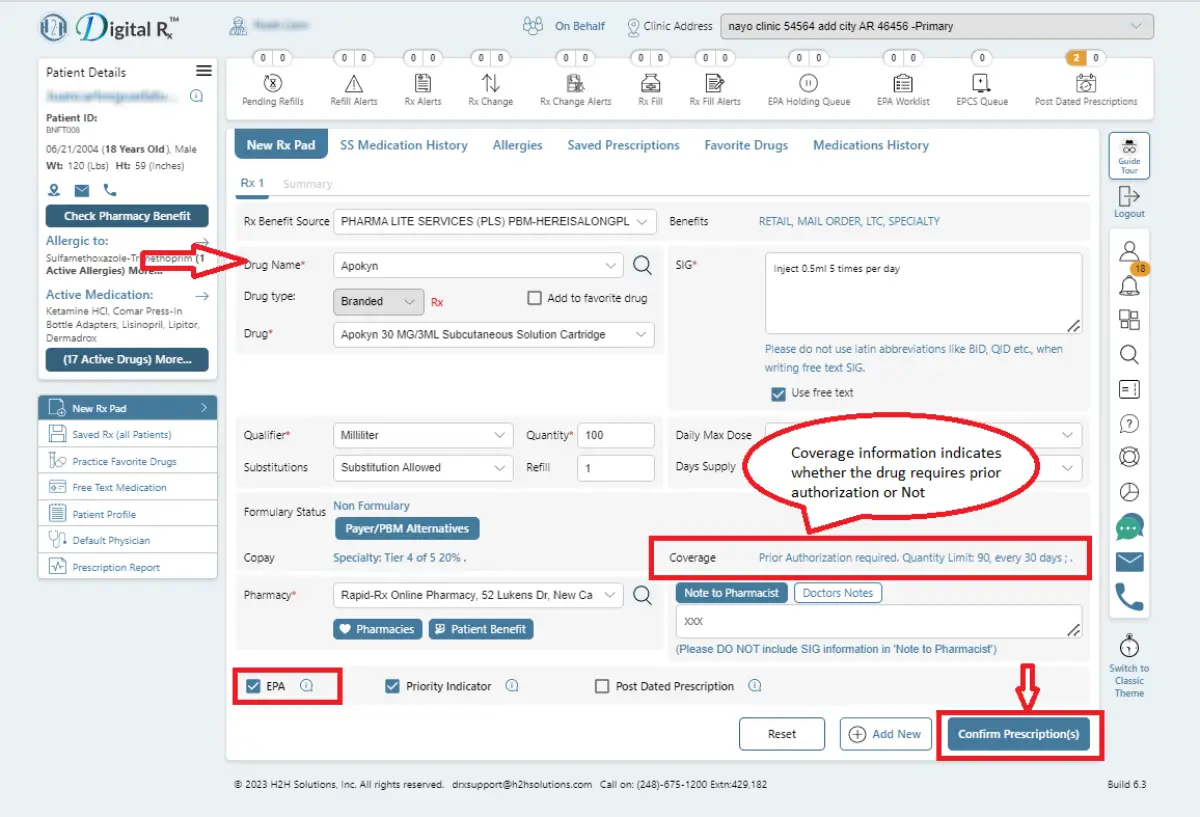1200x817 pixels.
Task: Toggle the Priority Indicator checkbox
Action: pos(392,686)
